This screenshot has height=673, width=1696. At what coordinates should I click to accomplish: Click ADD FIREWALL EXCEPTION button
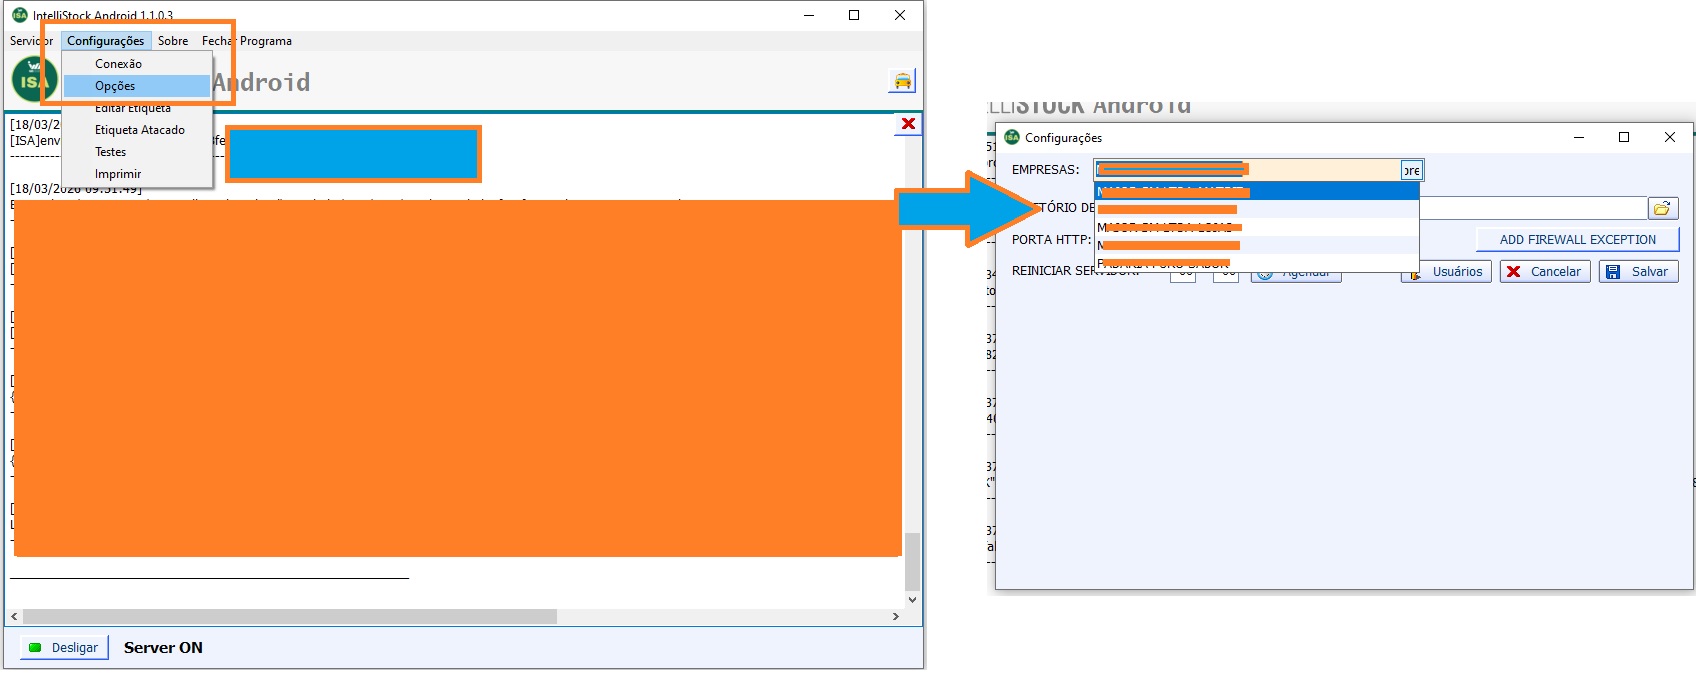click(x=1577, y=240)
